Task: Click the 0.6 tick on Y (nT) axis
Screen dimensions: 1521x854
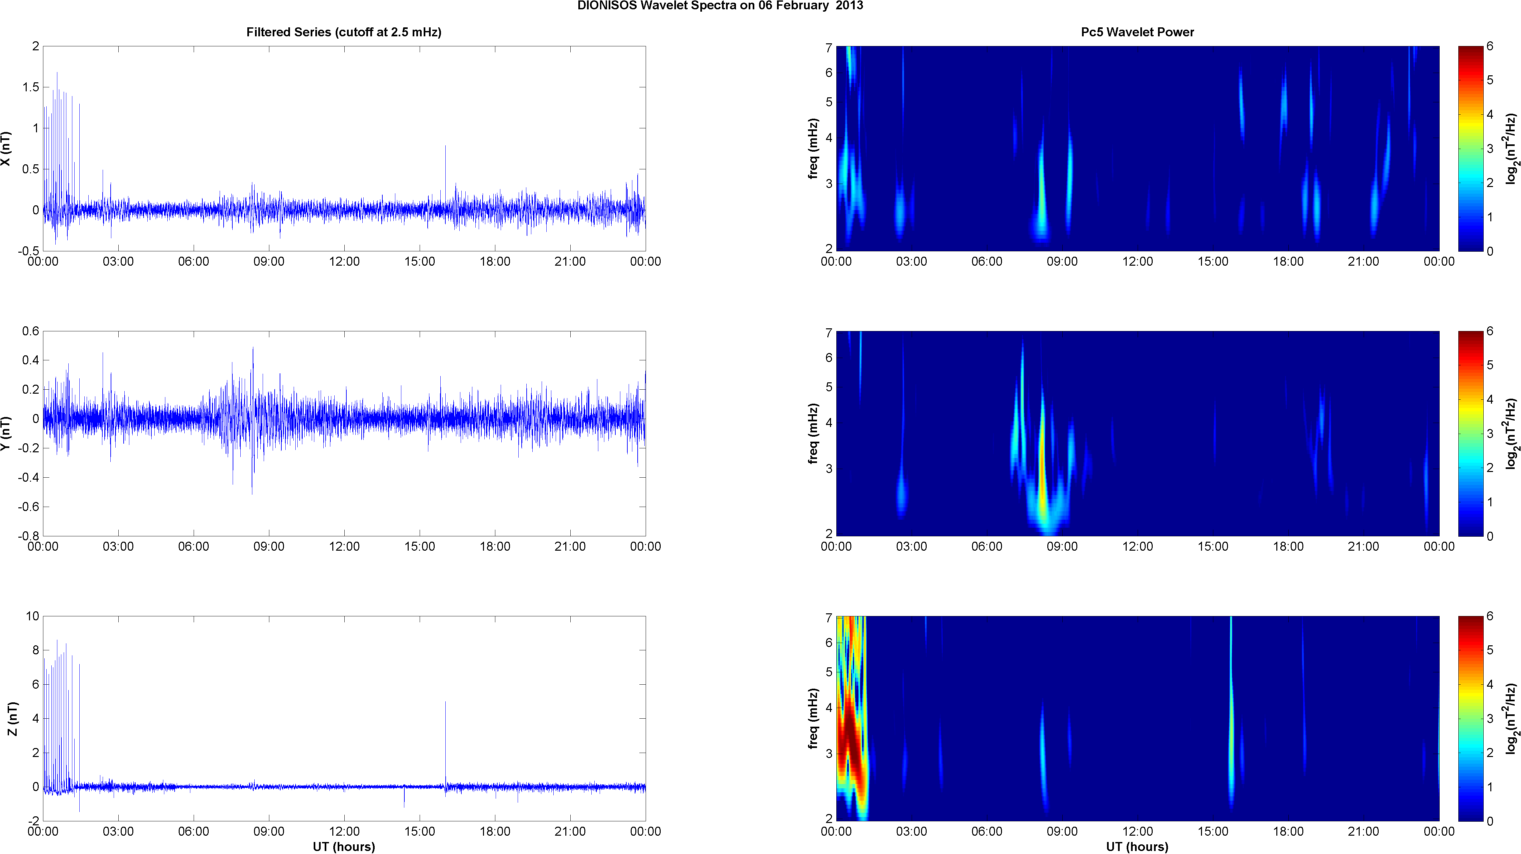Action: [31, 331]
